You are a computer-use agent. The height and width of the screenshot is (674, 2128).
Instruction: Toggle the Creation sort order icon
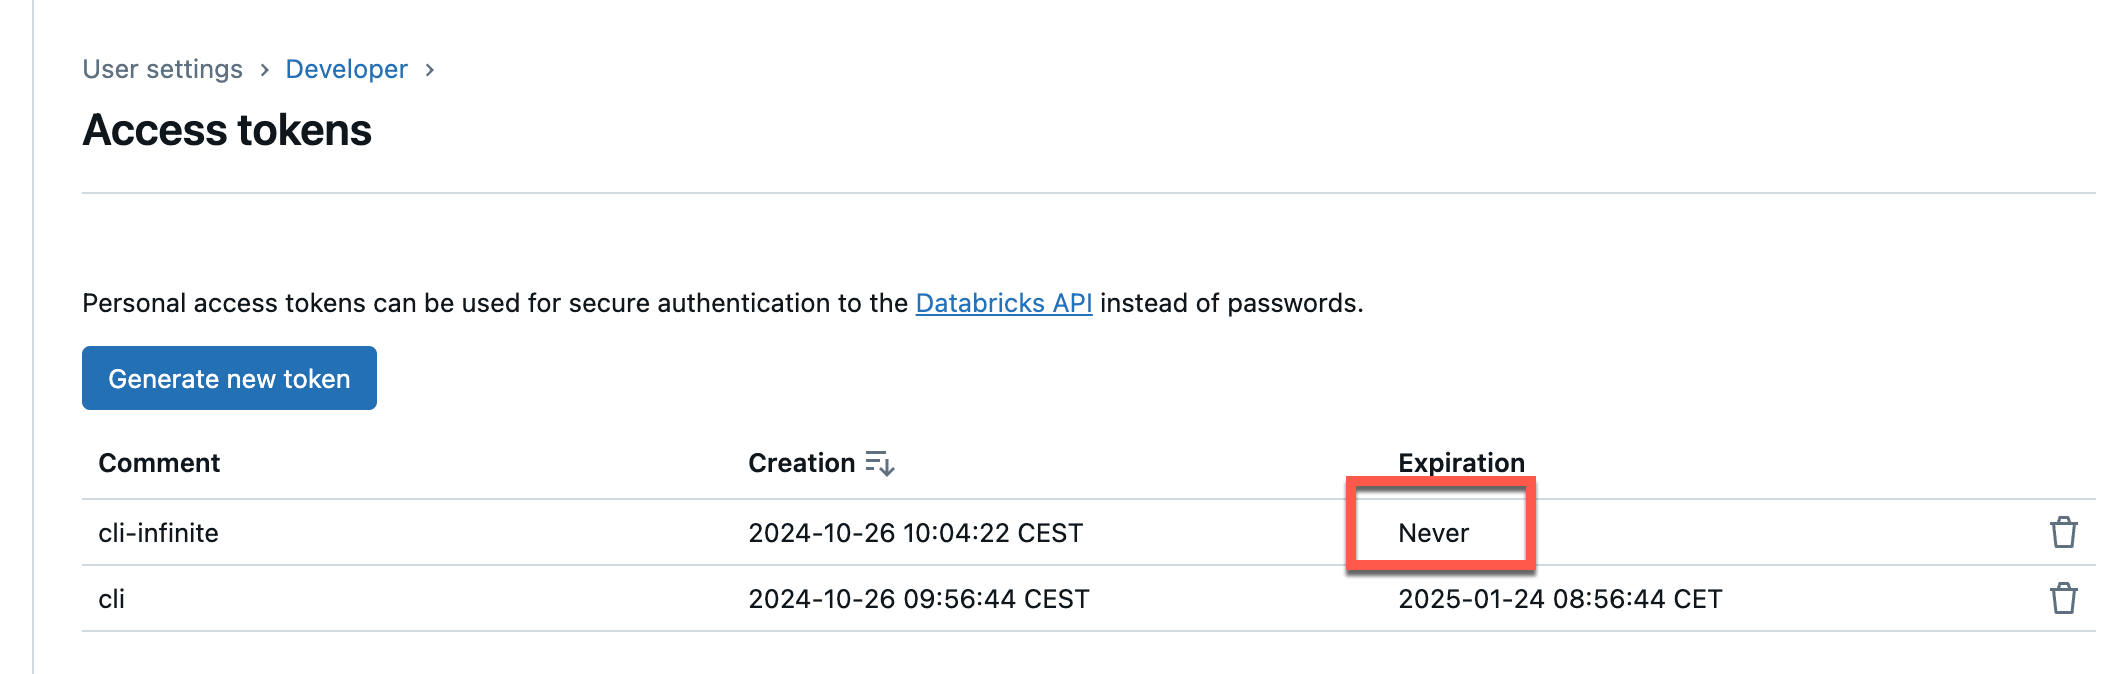pyautogui.click(x=879, y=463)
